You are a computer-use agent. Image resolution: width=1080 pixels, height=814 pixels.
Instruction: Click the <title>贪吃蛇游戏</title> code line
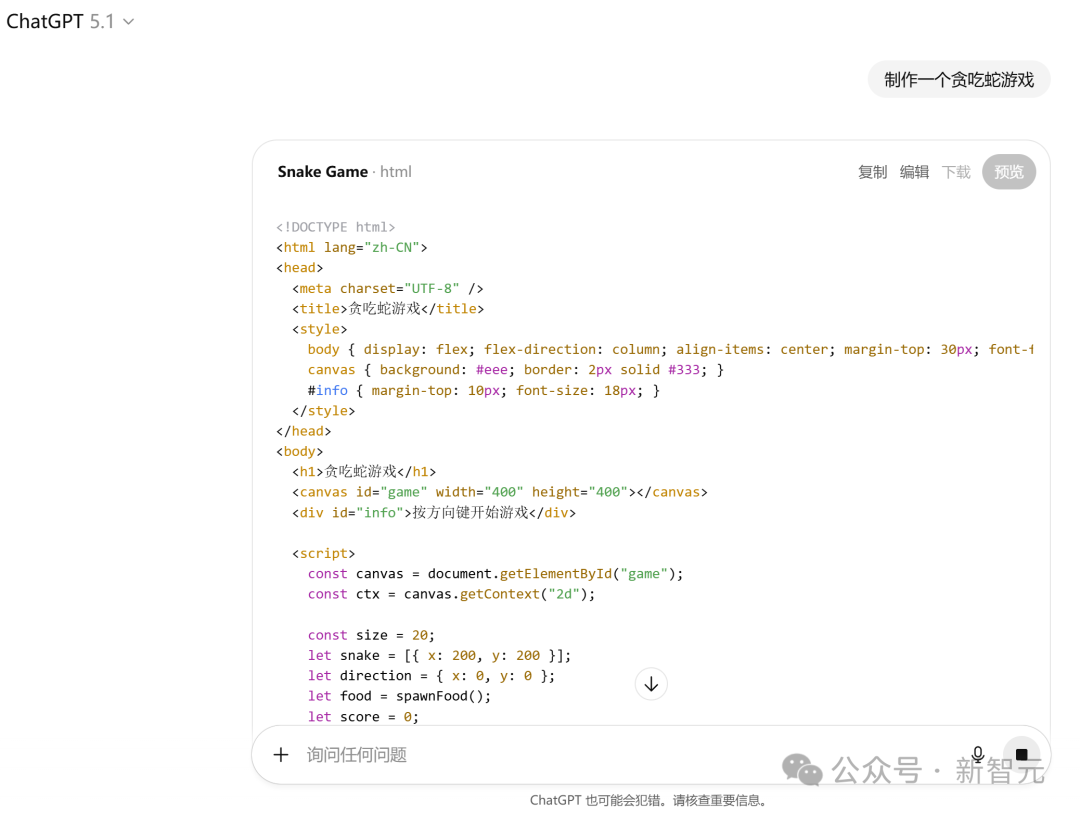coord(388,309)
